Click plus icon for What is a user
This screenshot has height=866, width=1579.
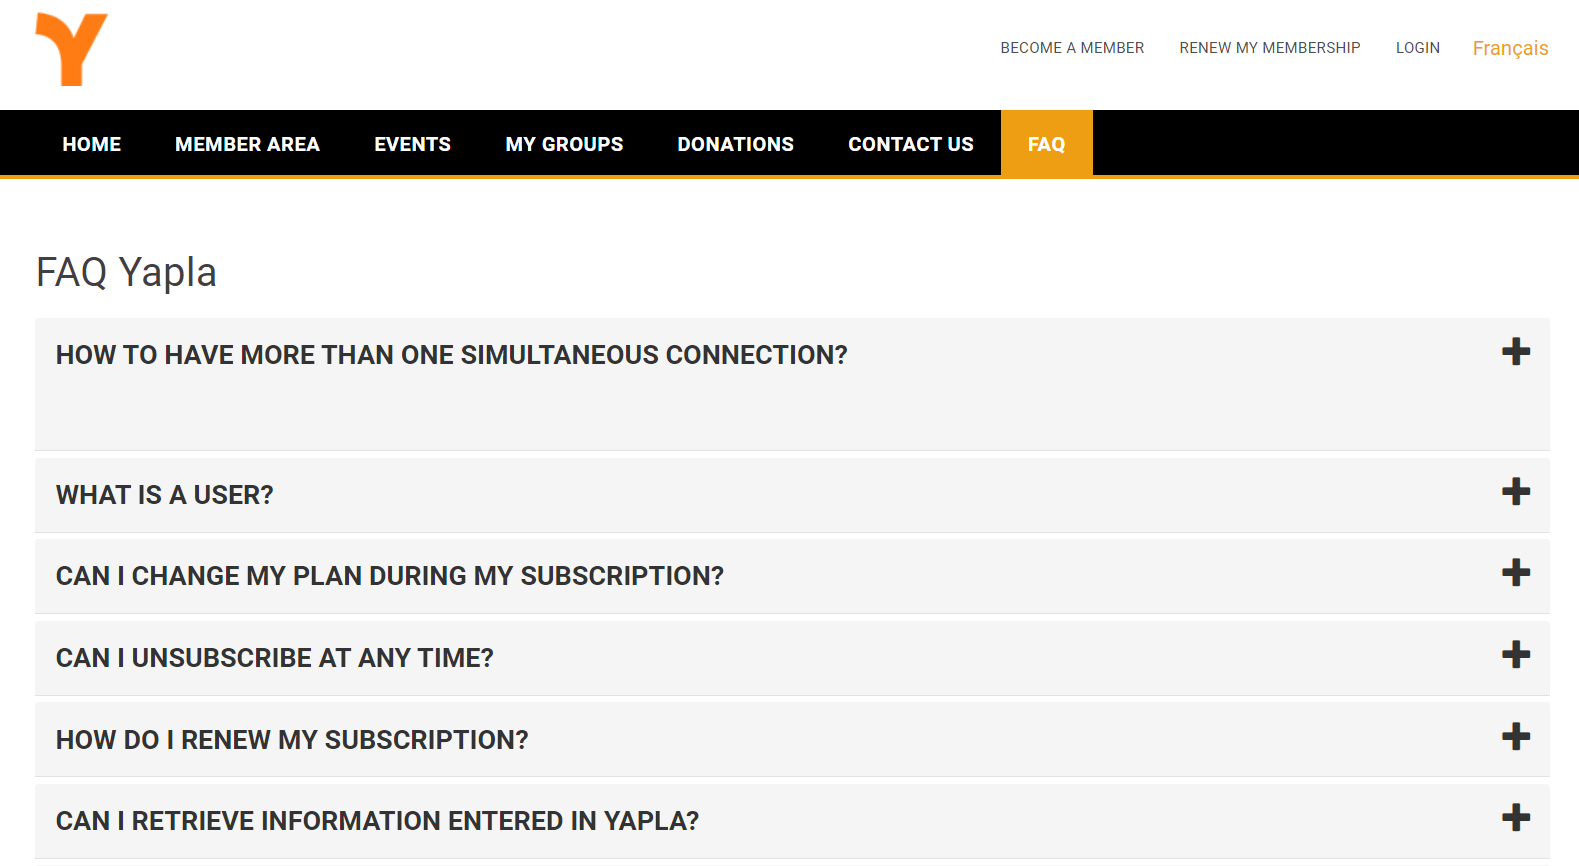[x=1515, y=492]
